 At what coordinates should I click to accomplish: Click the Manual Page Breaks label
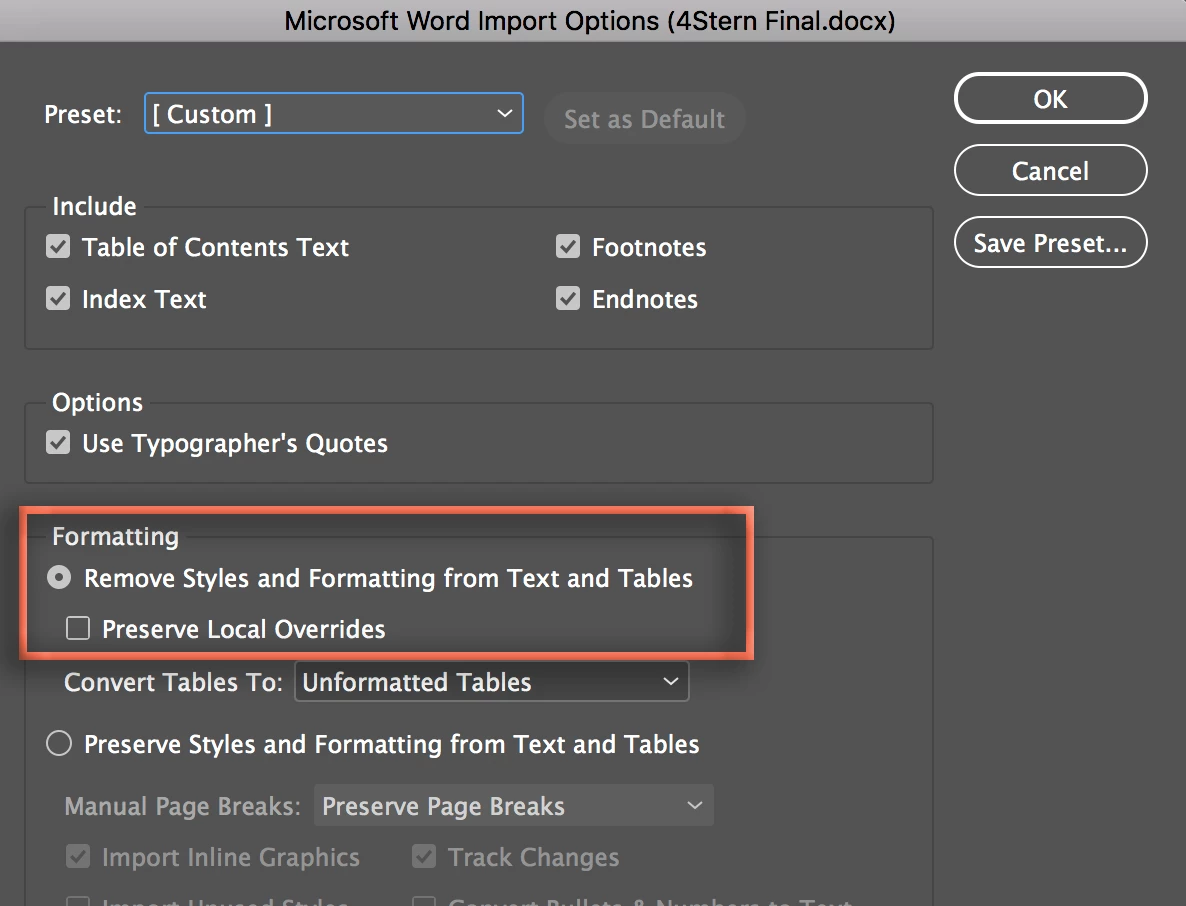[x=183, y=806]
